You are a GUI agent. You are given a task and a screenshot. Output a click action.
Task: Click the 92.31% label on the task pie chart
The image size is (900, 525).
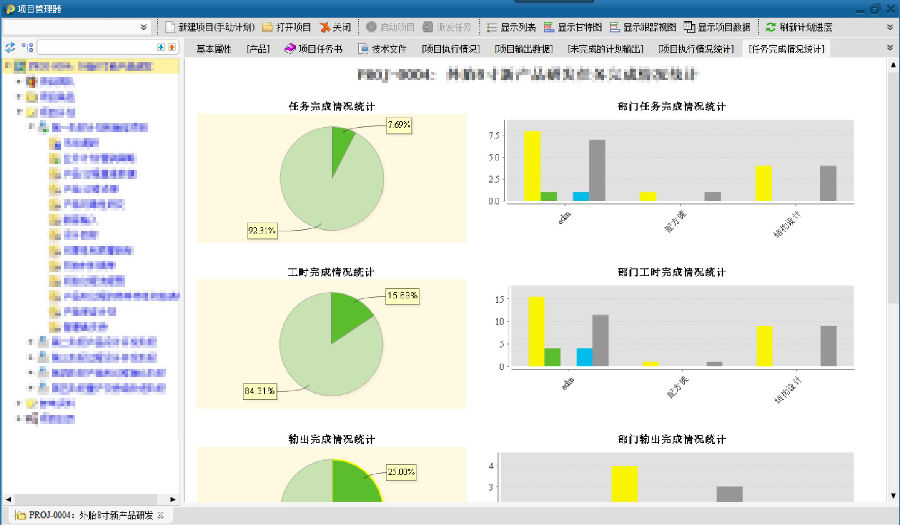coord(262,231)
